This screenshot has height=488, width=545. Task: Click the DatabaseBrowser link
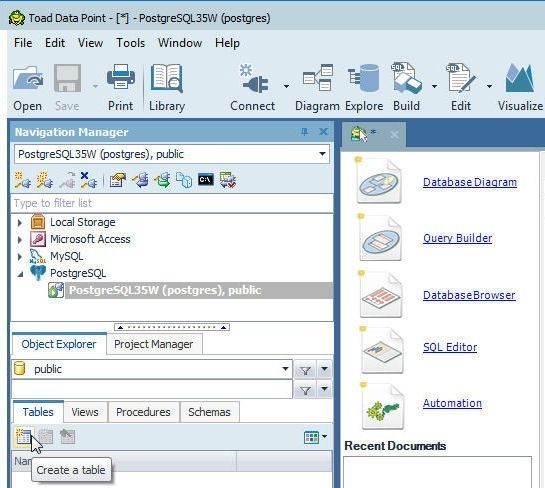[469, 295]
